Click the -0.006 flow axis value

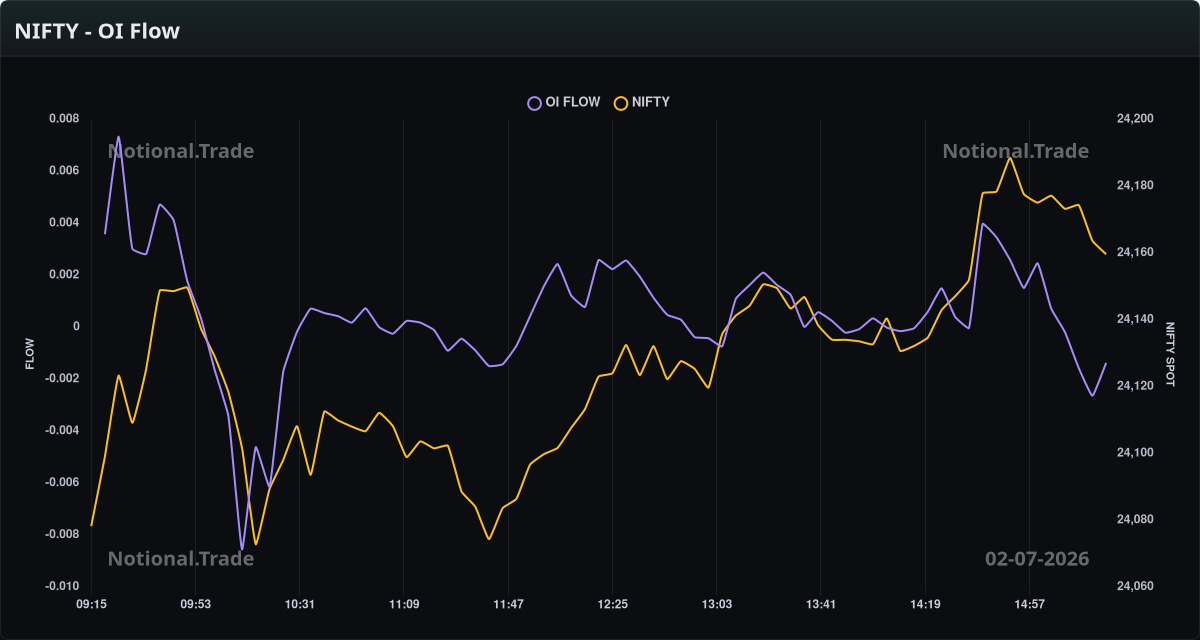pos(62,483)
